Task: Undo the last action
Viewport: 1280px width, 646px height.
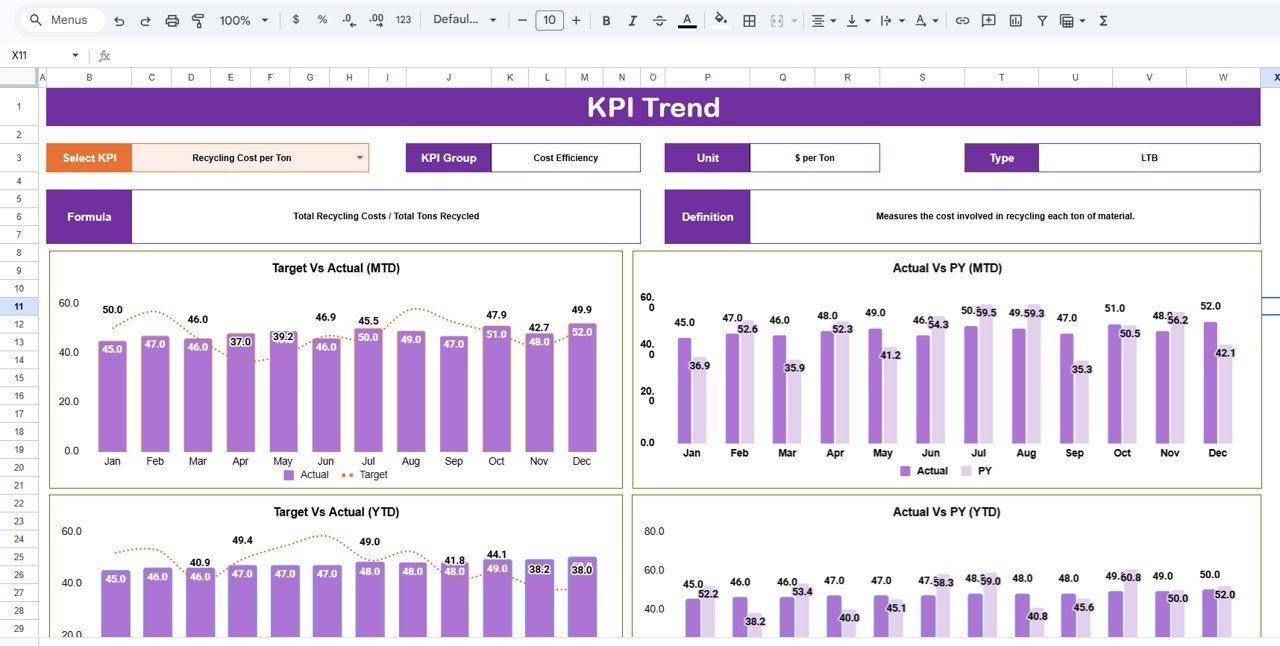Action: (119, 20)
